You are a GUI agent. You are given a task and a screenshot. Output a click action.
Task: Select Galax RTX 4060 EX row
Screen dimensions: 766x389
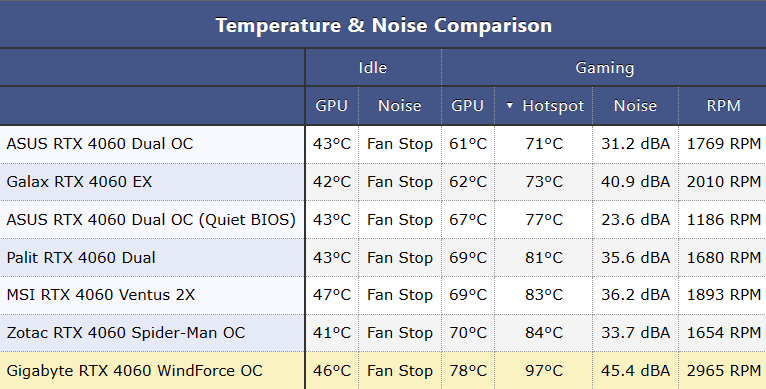(383, 182)
